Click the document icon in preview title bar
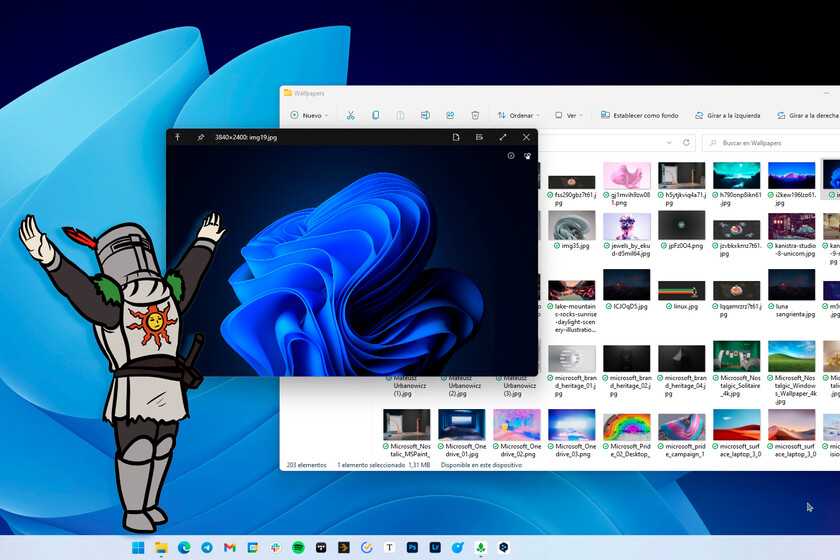Screen dimensions: 840x560 click(x=456, y=137)
